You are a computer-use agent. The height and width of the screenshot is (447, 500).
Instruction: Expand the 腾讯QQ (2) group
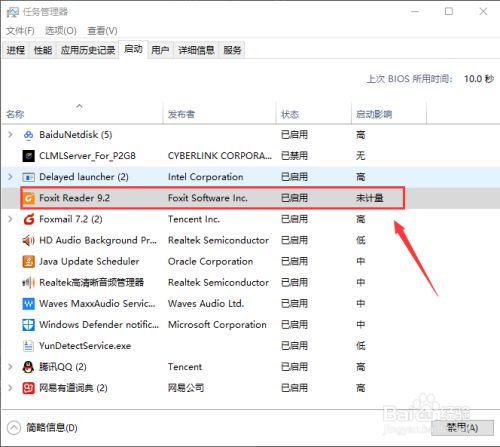(10, 367)
